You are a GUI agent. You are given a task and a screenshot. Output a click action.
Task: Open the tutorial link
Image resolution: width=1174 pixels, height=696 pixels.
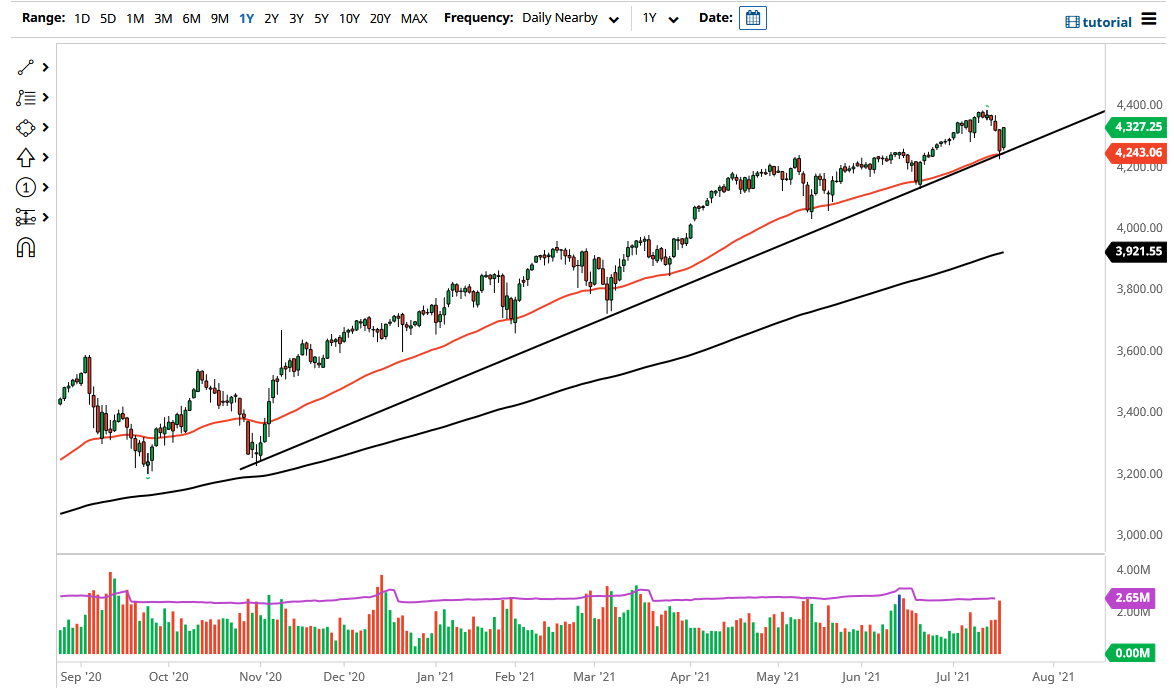click(x=1100, y=21)
